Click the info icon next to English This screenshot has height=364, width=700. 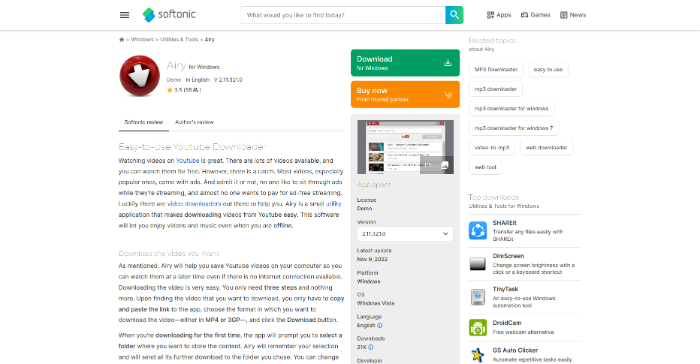pos(380,326)
